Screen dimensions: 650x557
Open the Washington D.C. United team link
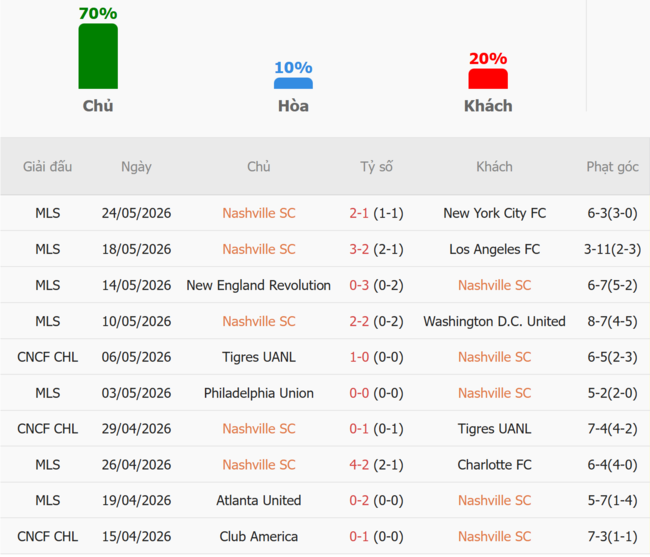point(495,321)
